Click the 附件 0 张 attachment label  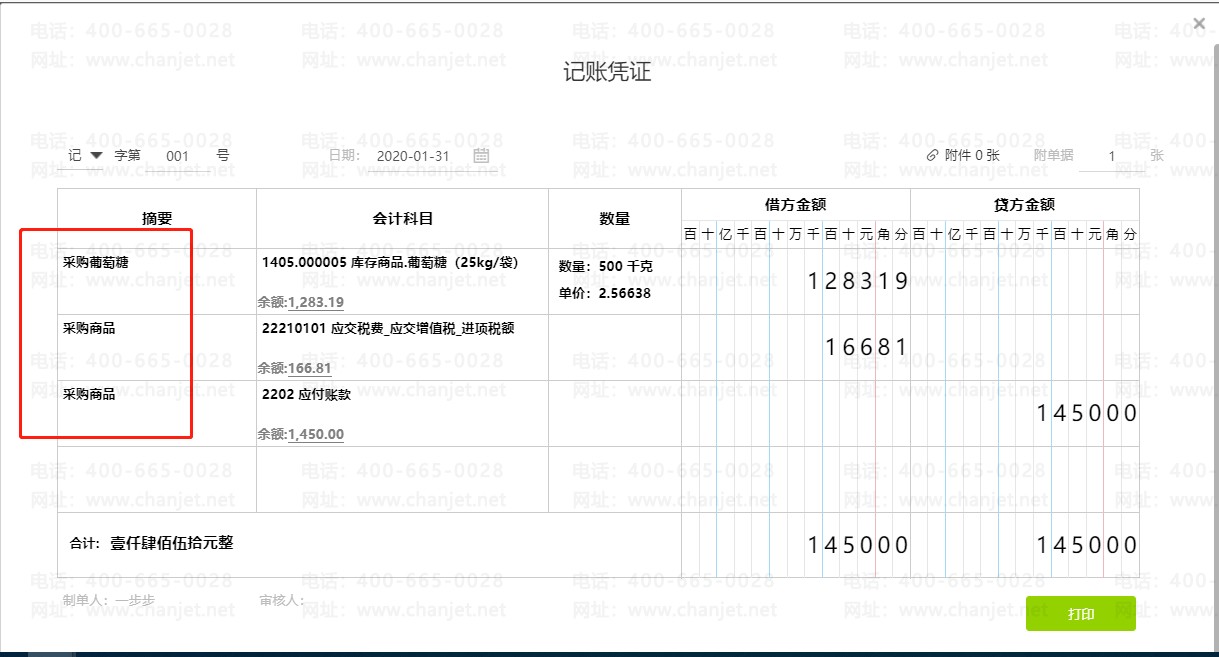point(972,155)
